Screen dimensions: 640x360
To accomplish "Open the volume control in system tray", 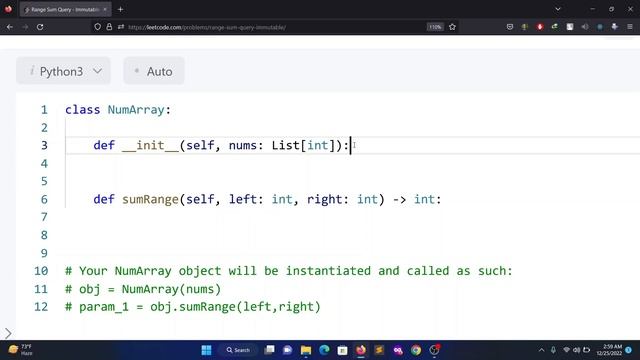I will click(576, 350).
